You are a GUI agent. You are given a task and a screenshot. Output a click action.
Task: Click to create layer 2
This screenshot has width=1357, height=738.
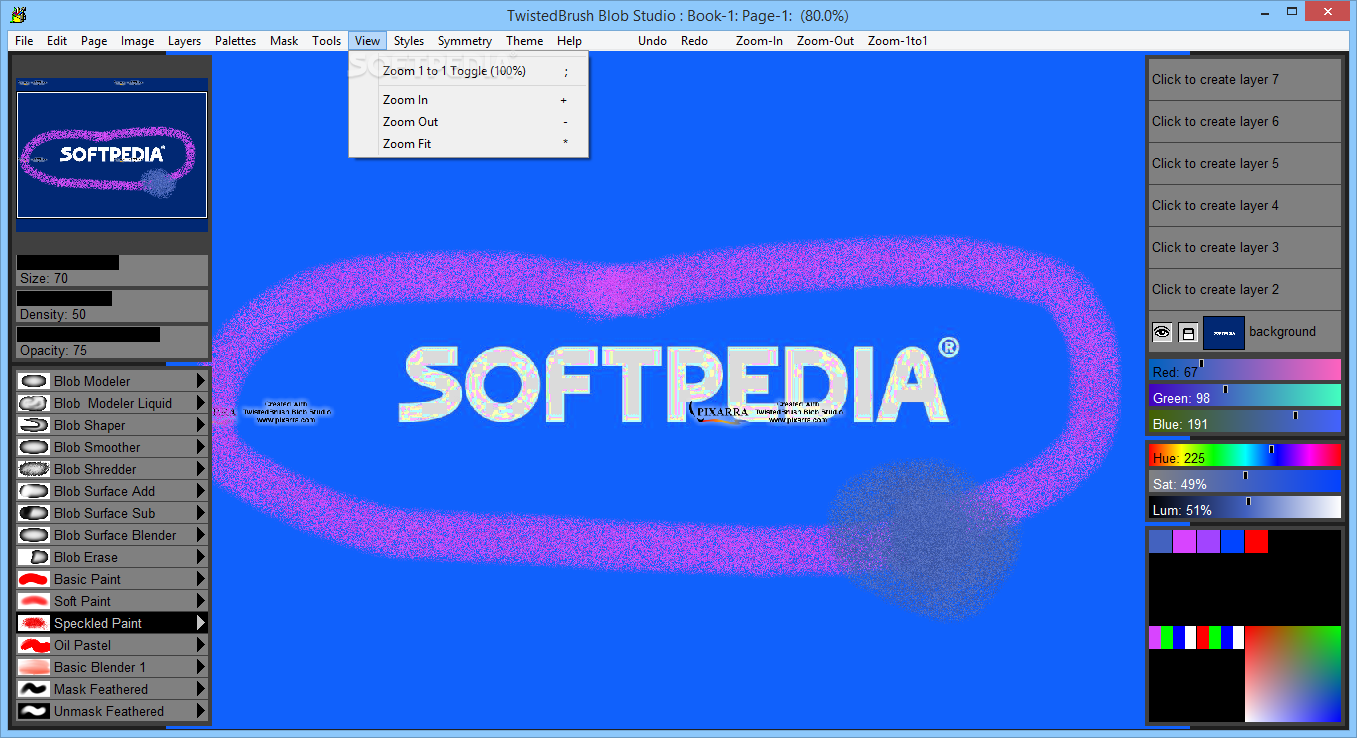point(1243,289)
